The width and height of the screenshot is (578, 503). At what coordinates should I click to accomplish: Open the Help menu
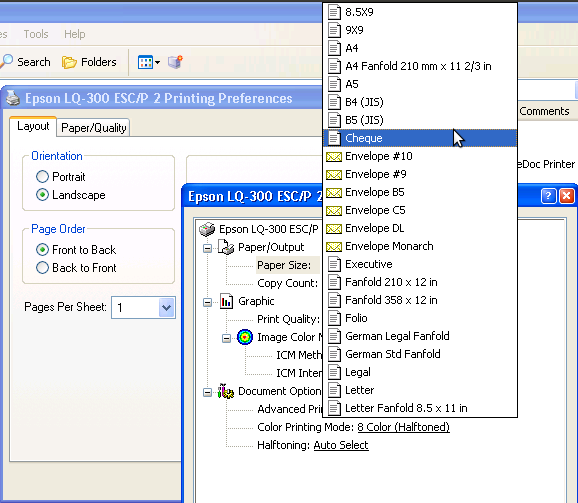(74, 34)
